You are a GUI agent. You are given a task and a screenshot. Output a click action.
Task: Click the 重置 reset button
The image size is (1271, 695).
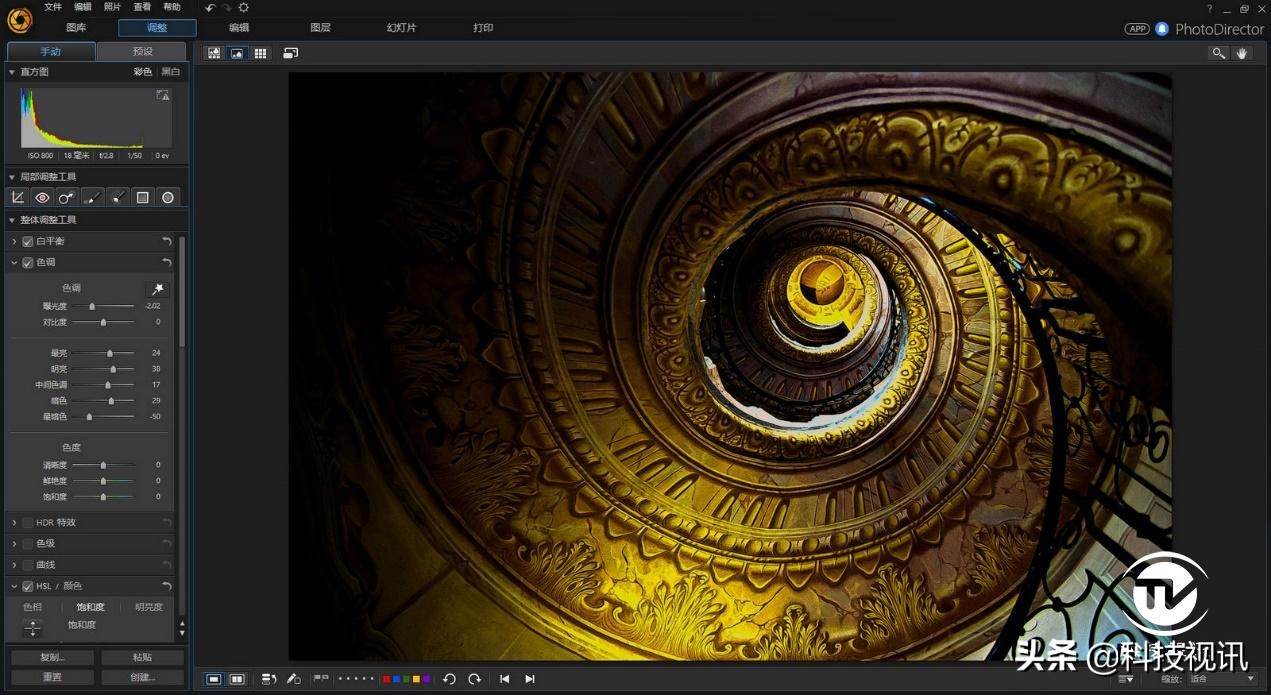tap(52, 677)
